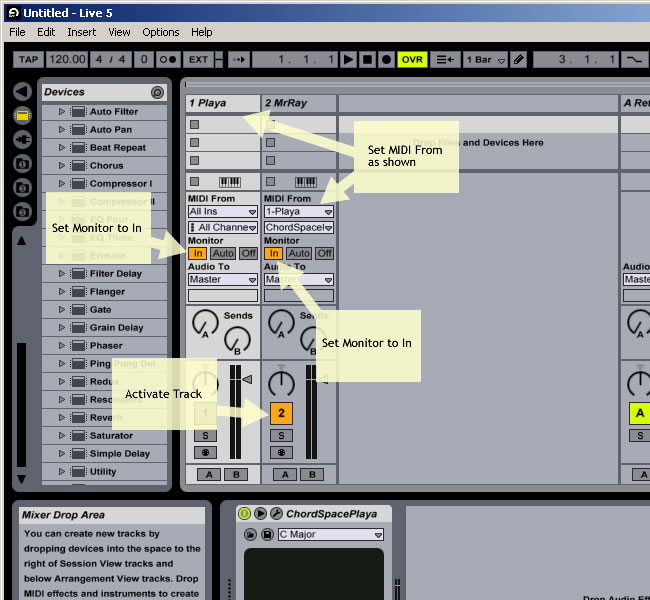The width and height of the screenshot is (650, 600).
Task: Open the Edit menu
Action: click(x=46, y=32)
